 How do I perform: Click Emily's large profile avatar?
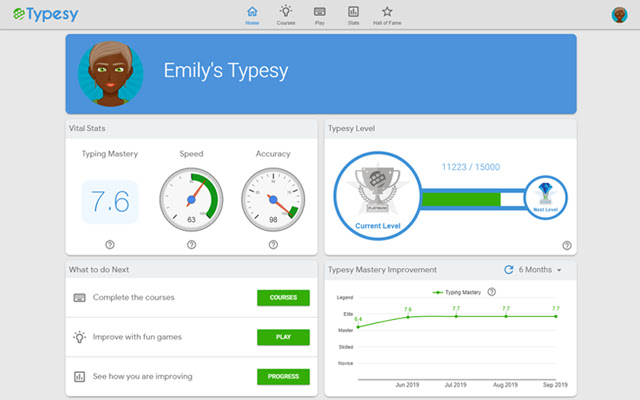111,74
